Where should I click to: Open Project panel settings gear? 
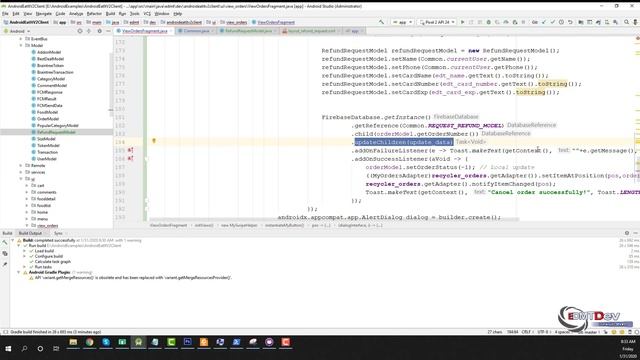click(x=100, y=31)
